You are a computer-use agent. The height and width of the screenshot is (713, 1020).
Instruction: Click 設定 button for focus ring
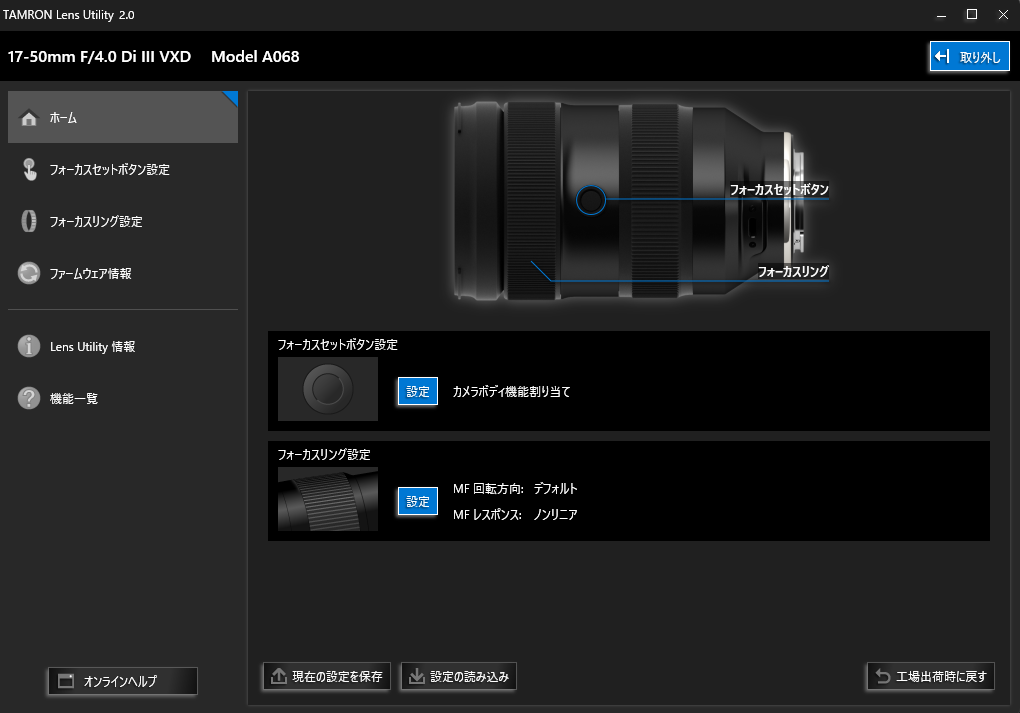click(418, 502)
